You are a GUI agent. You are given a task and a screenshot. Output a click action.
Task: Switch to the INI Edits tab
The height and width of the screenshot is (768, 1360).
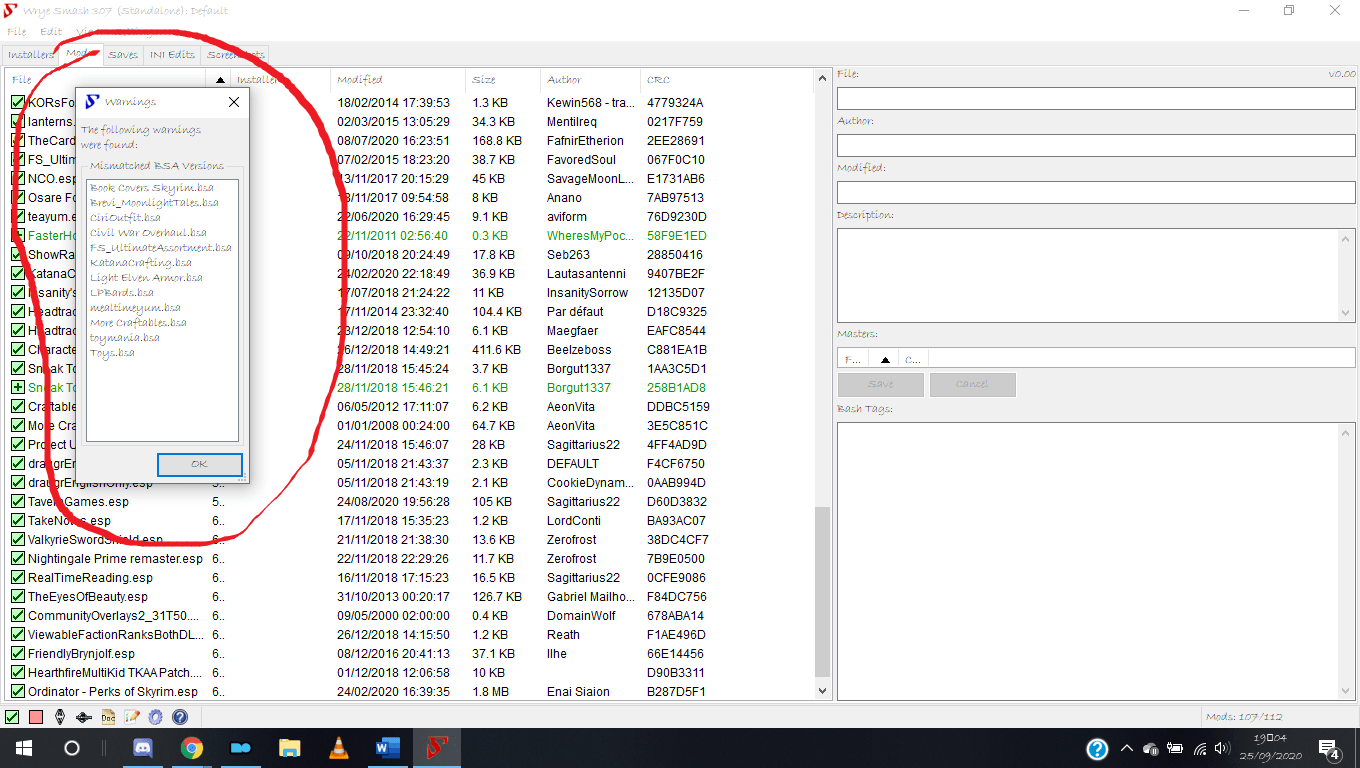tap(172, 54)
